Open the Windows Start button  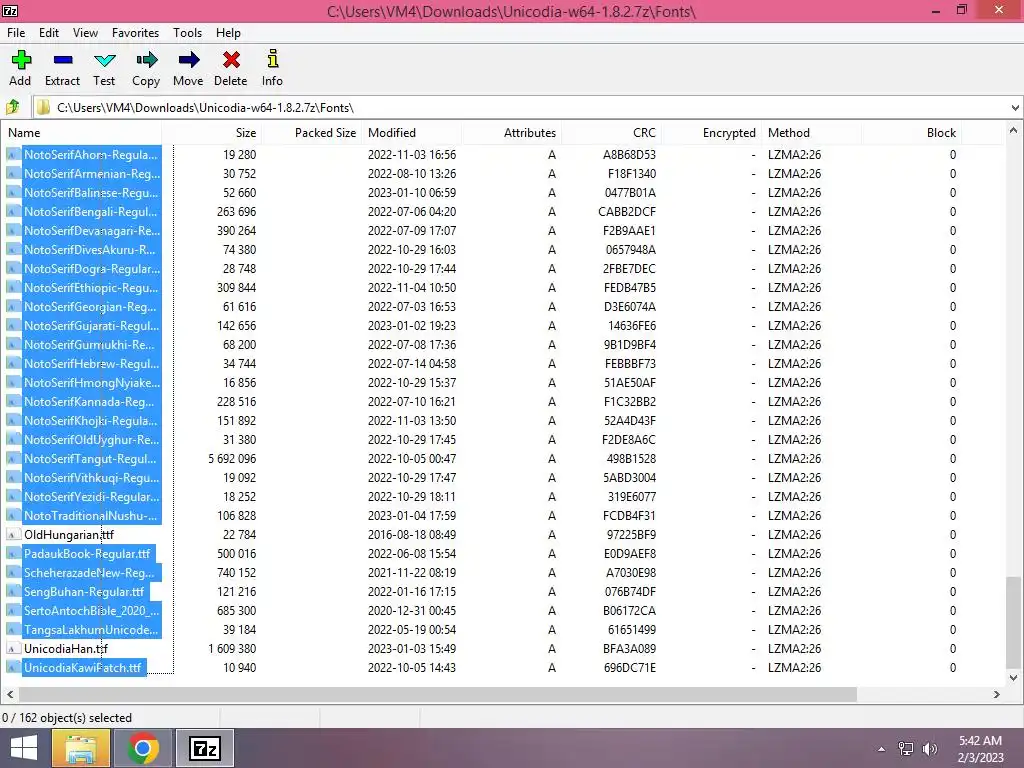24,748
